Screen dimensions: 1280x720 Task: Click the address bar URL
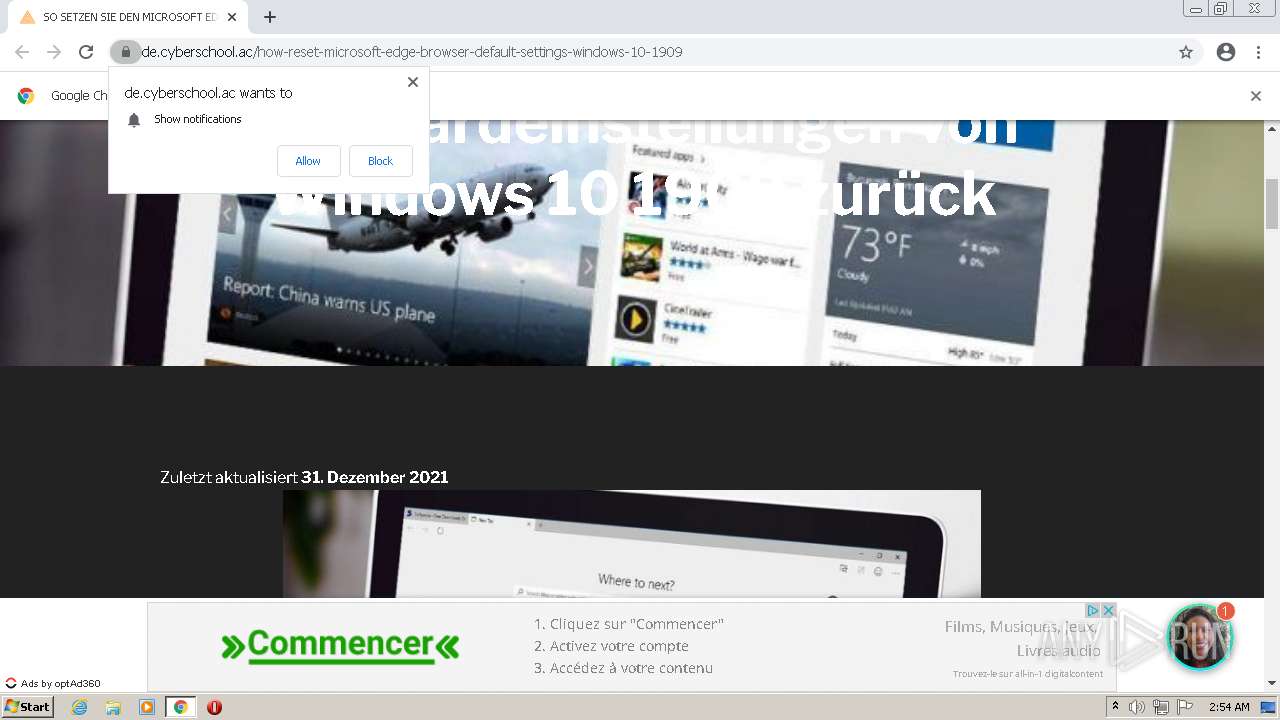(x=412, y=52)
